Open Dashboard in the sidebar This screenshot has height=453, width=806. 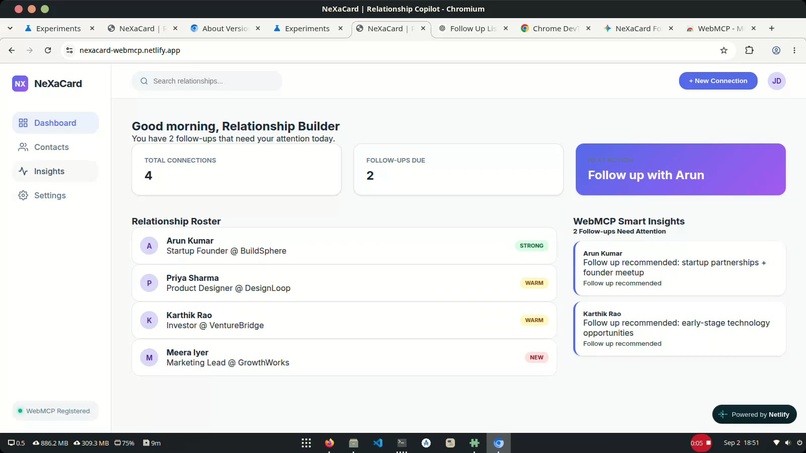click(55, 123)
